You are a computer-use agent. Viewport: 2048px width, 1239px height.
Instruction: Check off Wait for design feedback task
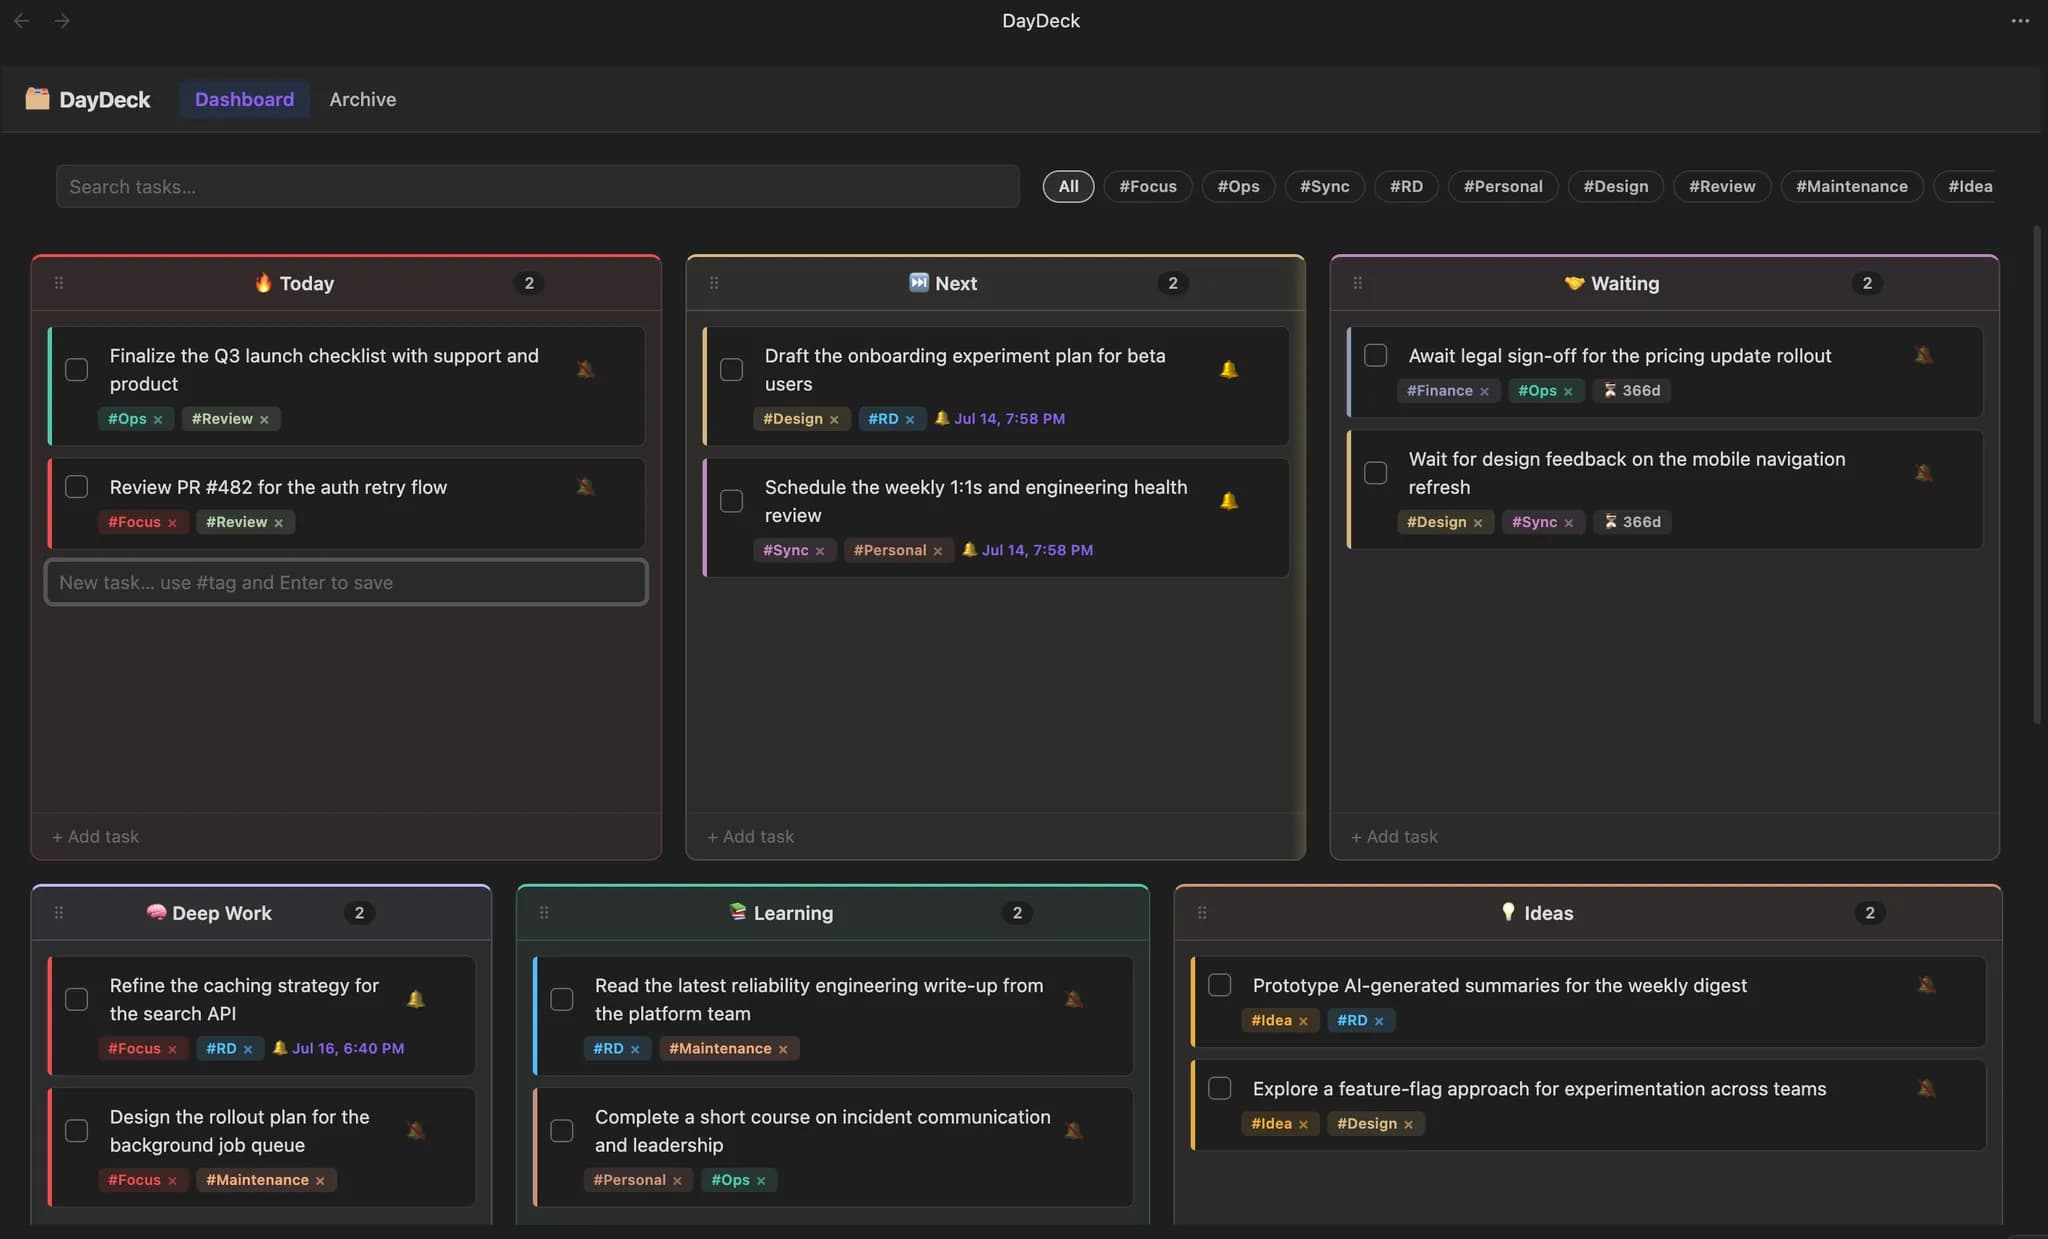[x=1376, y=473]
